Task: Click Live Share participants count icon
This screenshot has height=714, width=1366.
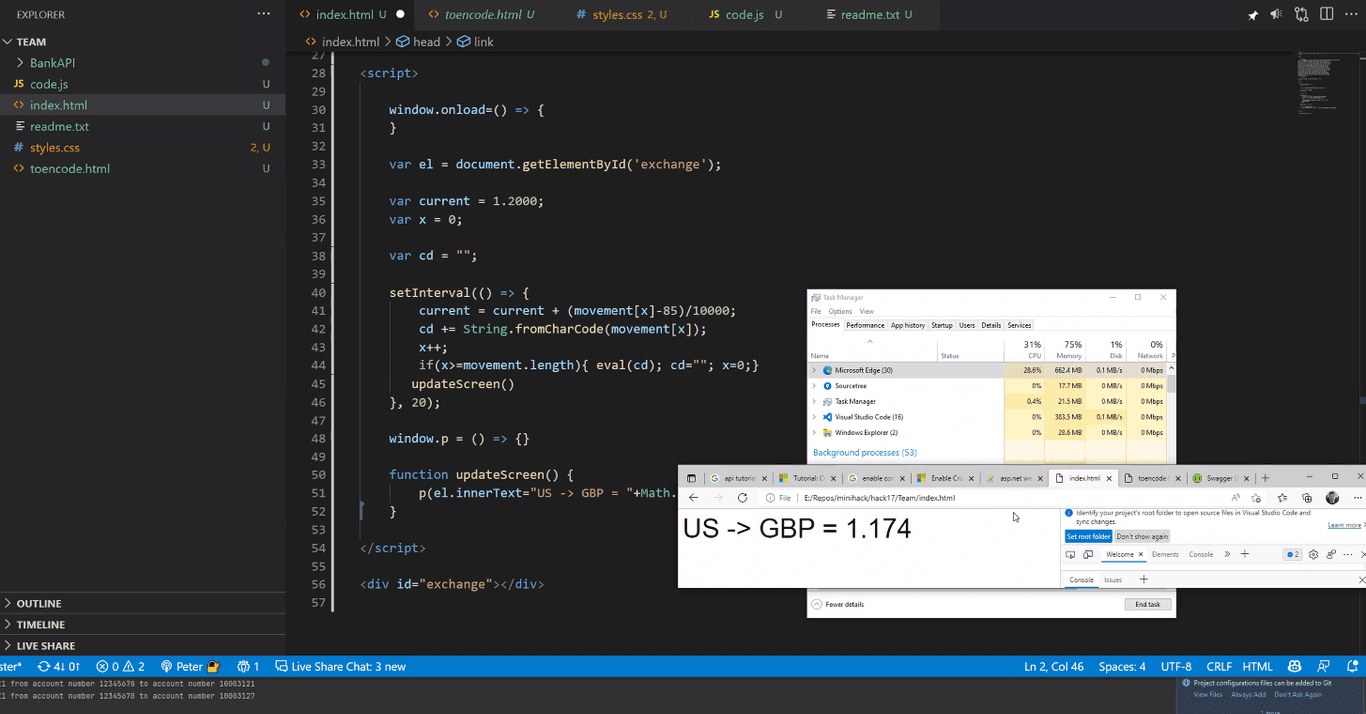Action: pyautogui.click(x=248, y=667)
